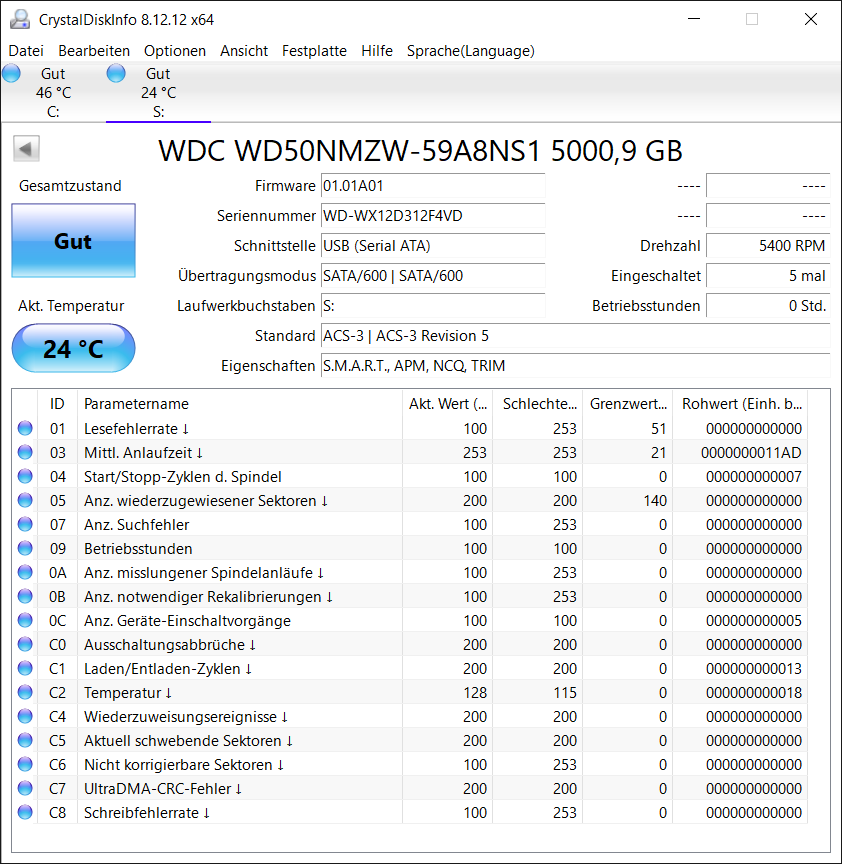The width and height of the screenshot is (842, 864).
Task: Click the Seriennummer field
Action: coord(432,216)
